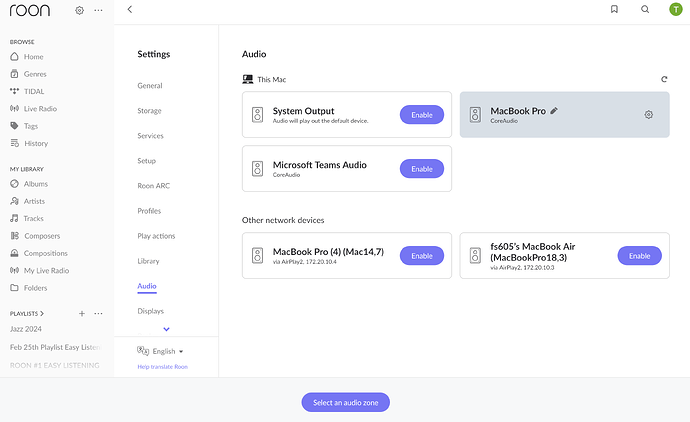The height and width of the screenshot is (422, 690).
Task: Select the MacBook Pro CoreAudio card
Action: pos(565,115)
